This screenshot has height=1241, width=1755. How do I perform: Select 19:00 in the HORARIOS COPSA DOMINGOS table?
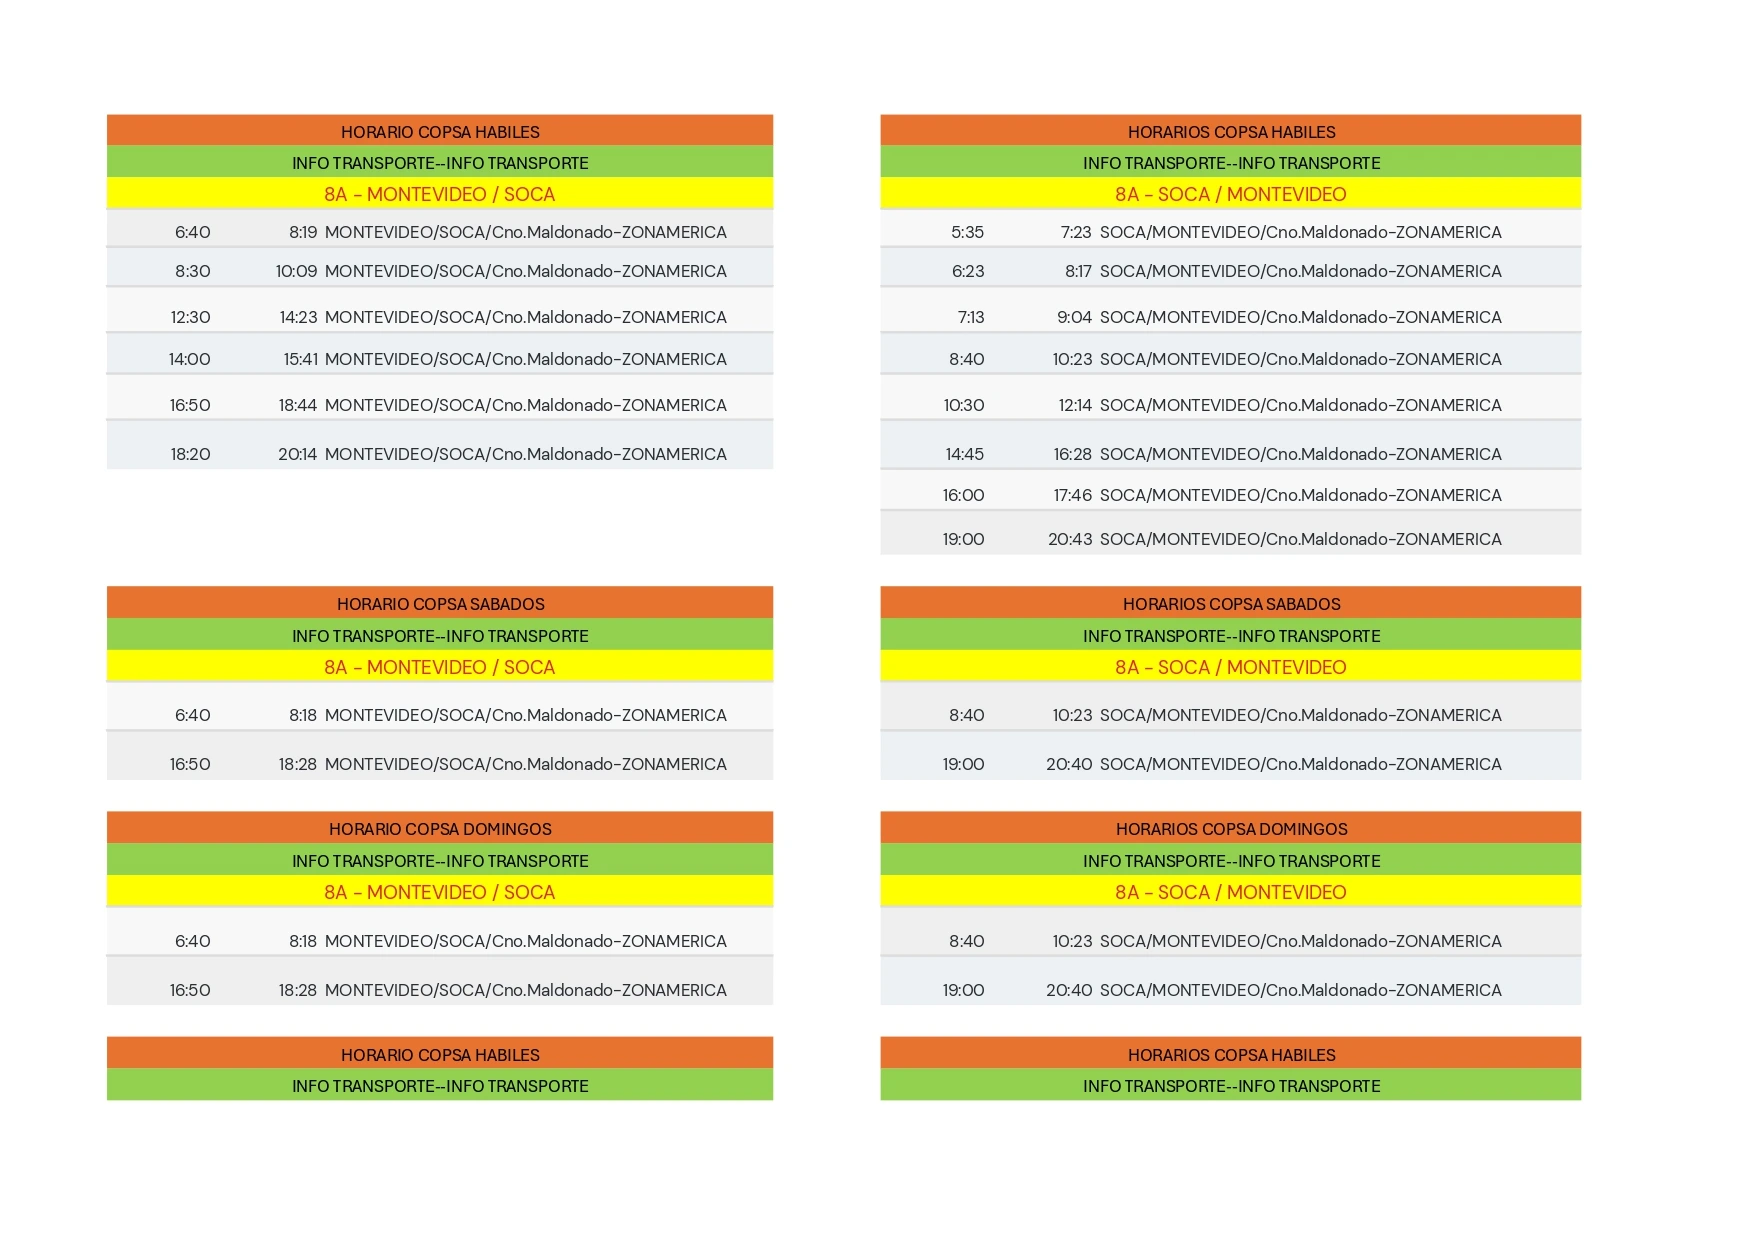pos(963,990)
